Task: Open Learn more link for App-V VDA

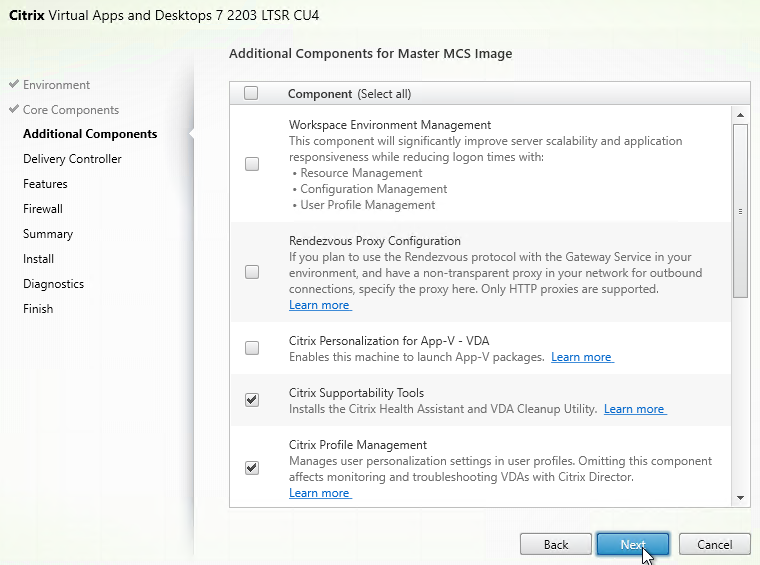Action: pos(581,357)
